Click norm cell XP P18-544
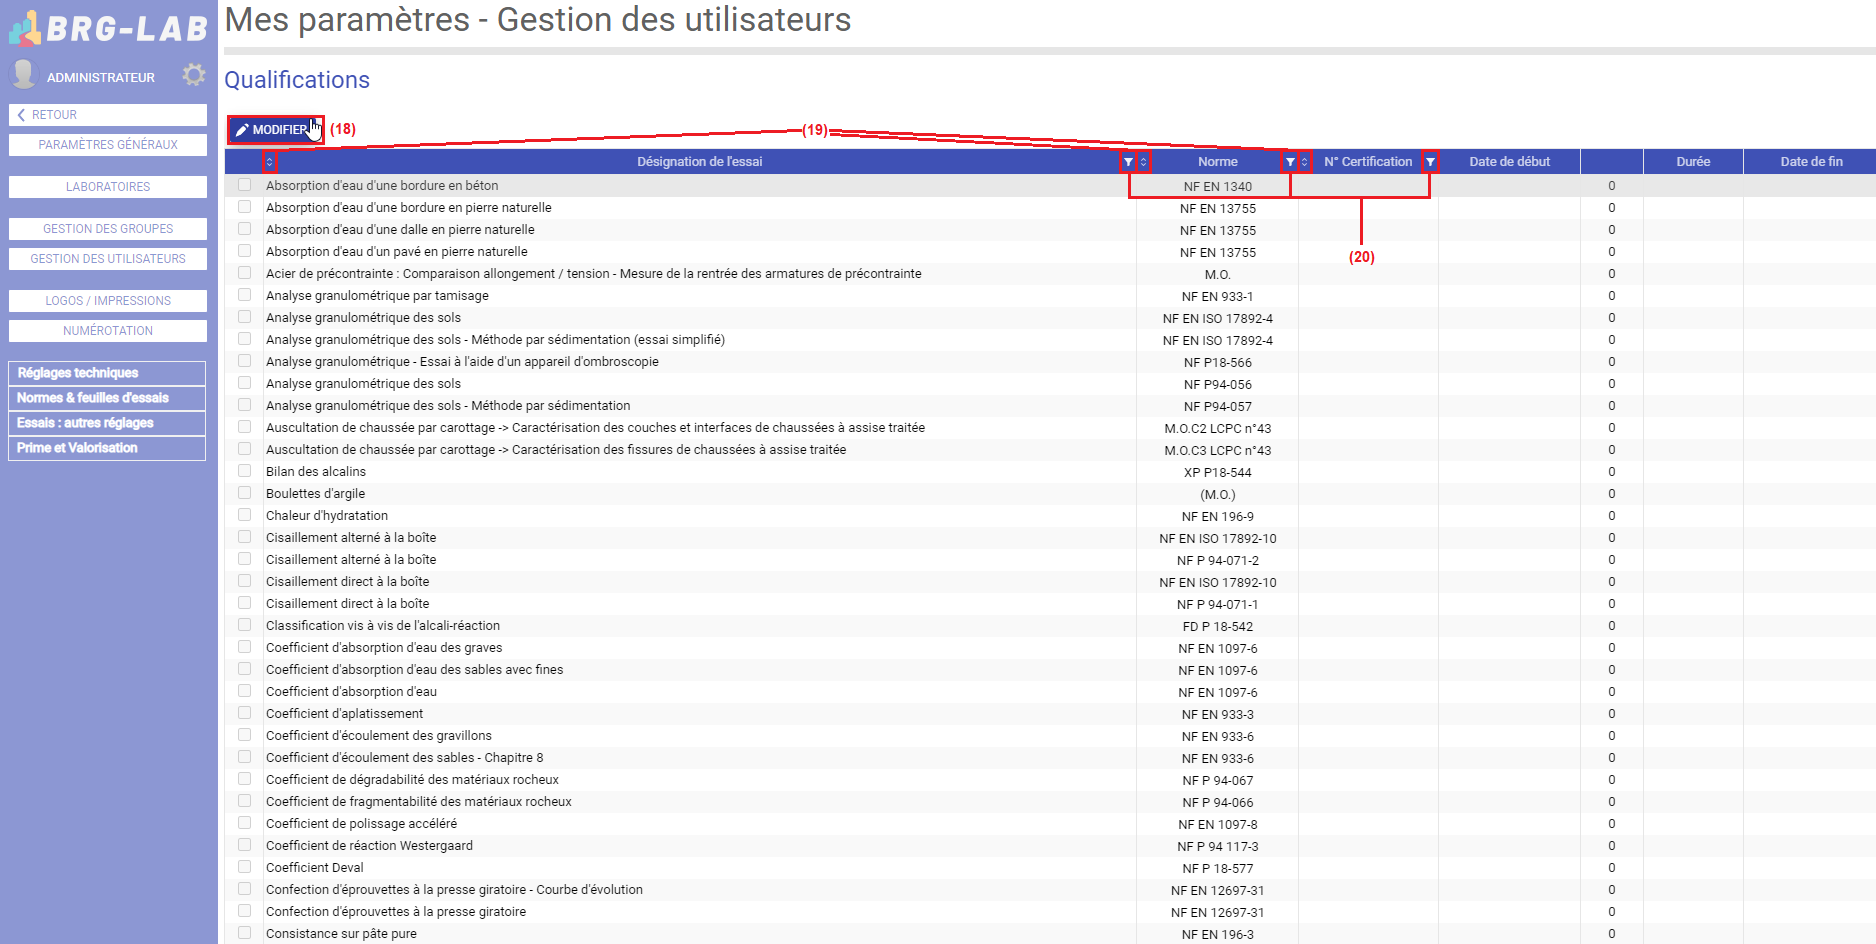 [x=1217, y=473]
